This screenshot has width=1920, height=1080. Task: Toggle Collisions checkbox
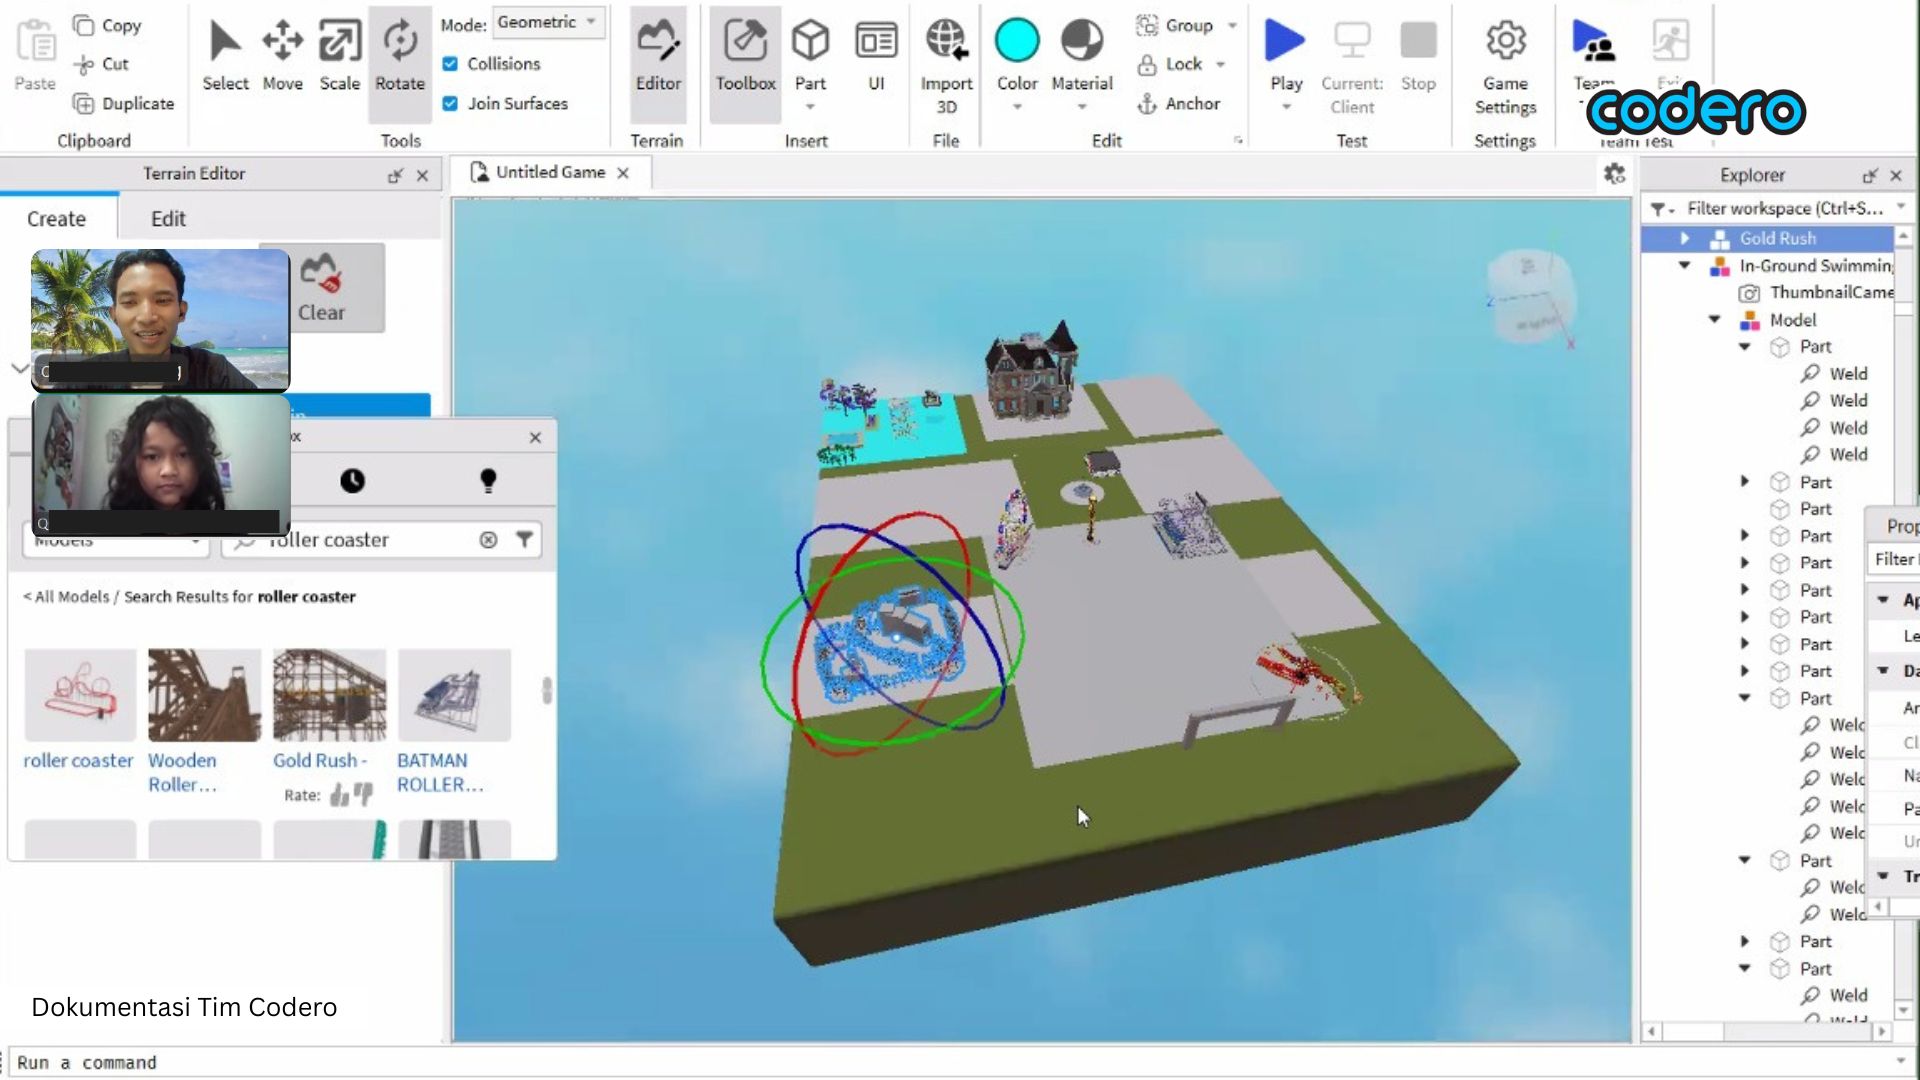pos(450,64)
